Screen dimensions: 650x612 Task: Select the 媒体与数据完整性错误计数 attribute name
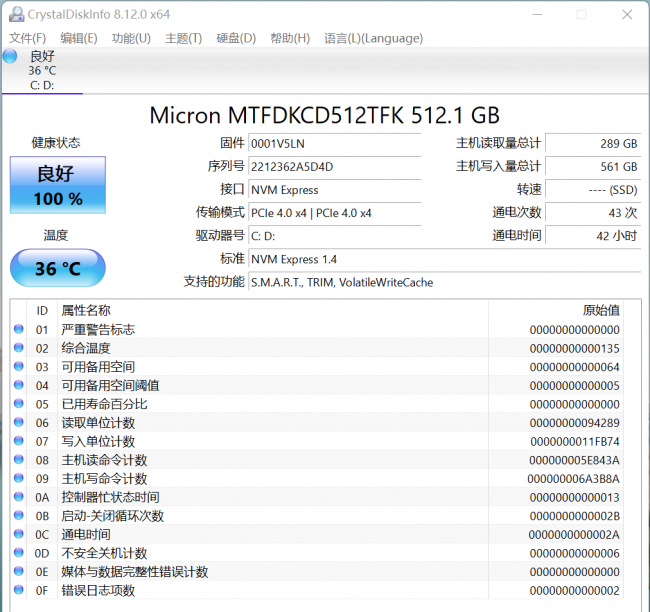coord(135,572)
